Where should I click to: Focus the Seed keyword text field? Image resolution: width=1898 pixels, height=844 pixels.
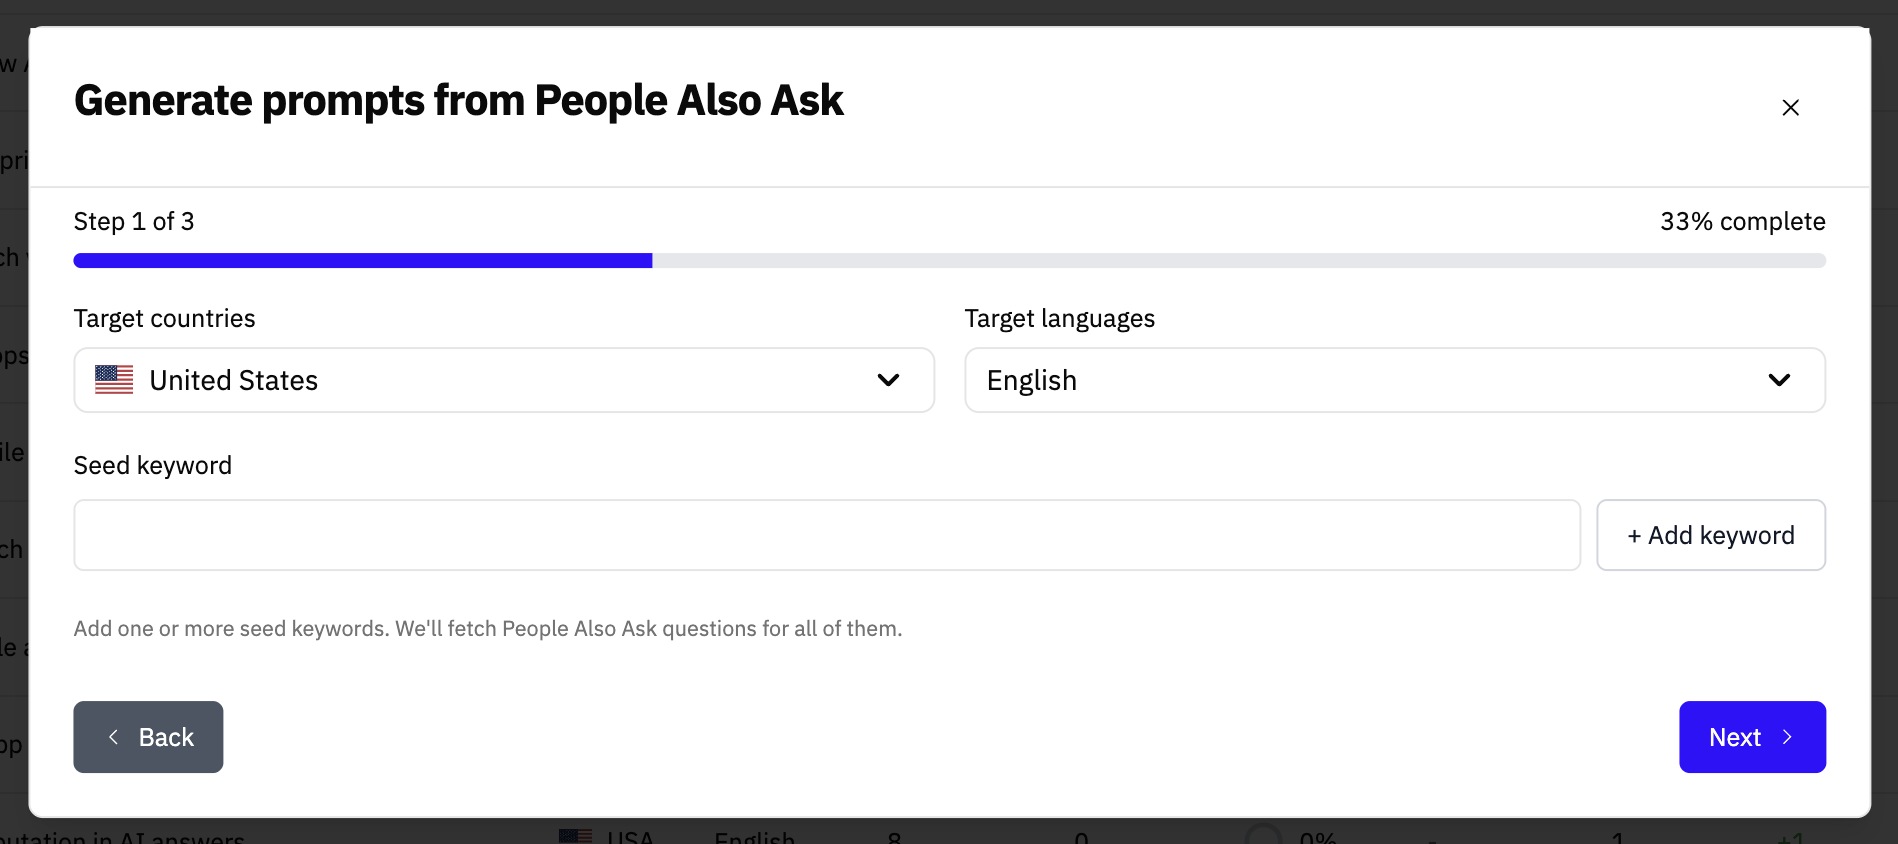tap(826, 535)
